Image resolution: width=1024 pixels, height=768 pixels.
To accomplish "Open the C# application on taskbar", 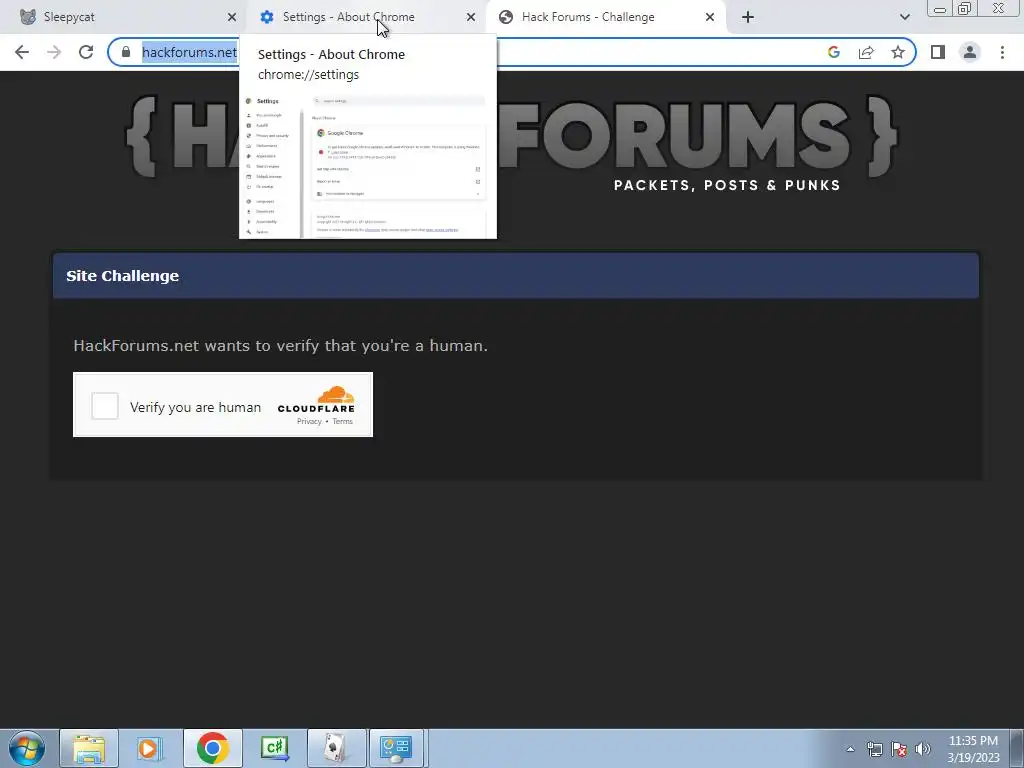I will coord(274,748).
